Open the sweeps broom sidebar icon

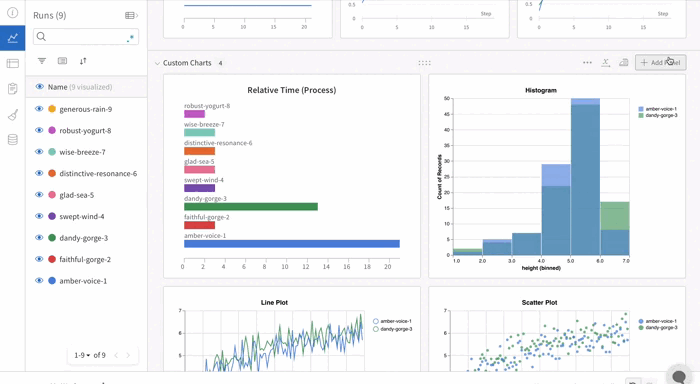(x=12, y=115)
